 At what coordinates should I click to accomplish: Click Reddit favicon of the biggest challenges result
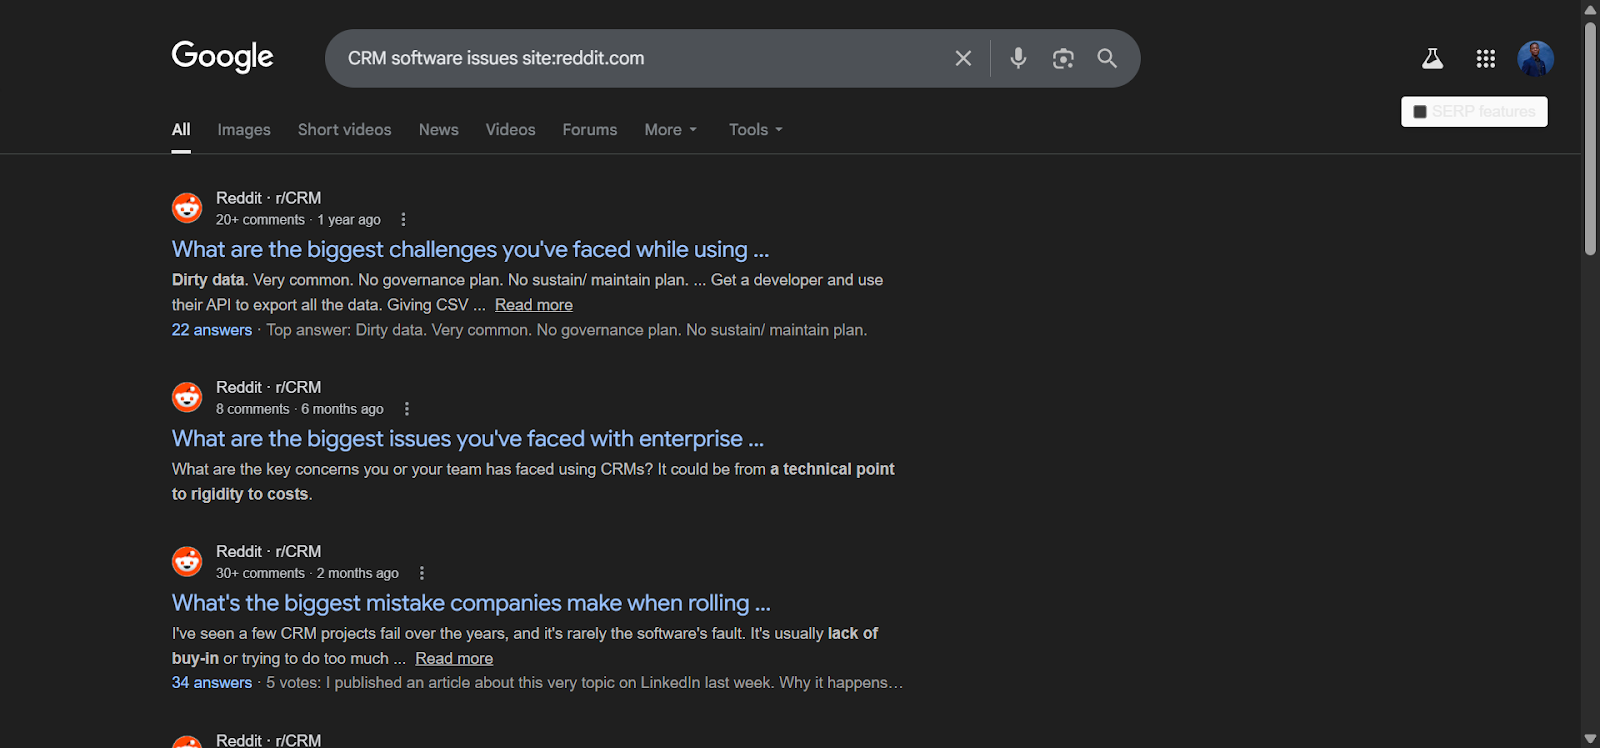coord(187,208)
